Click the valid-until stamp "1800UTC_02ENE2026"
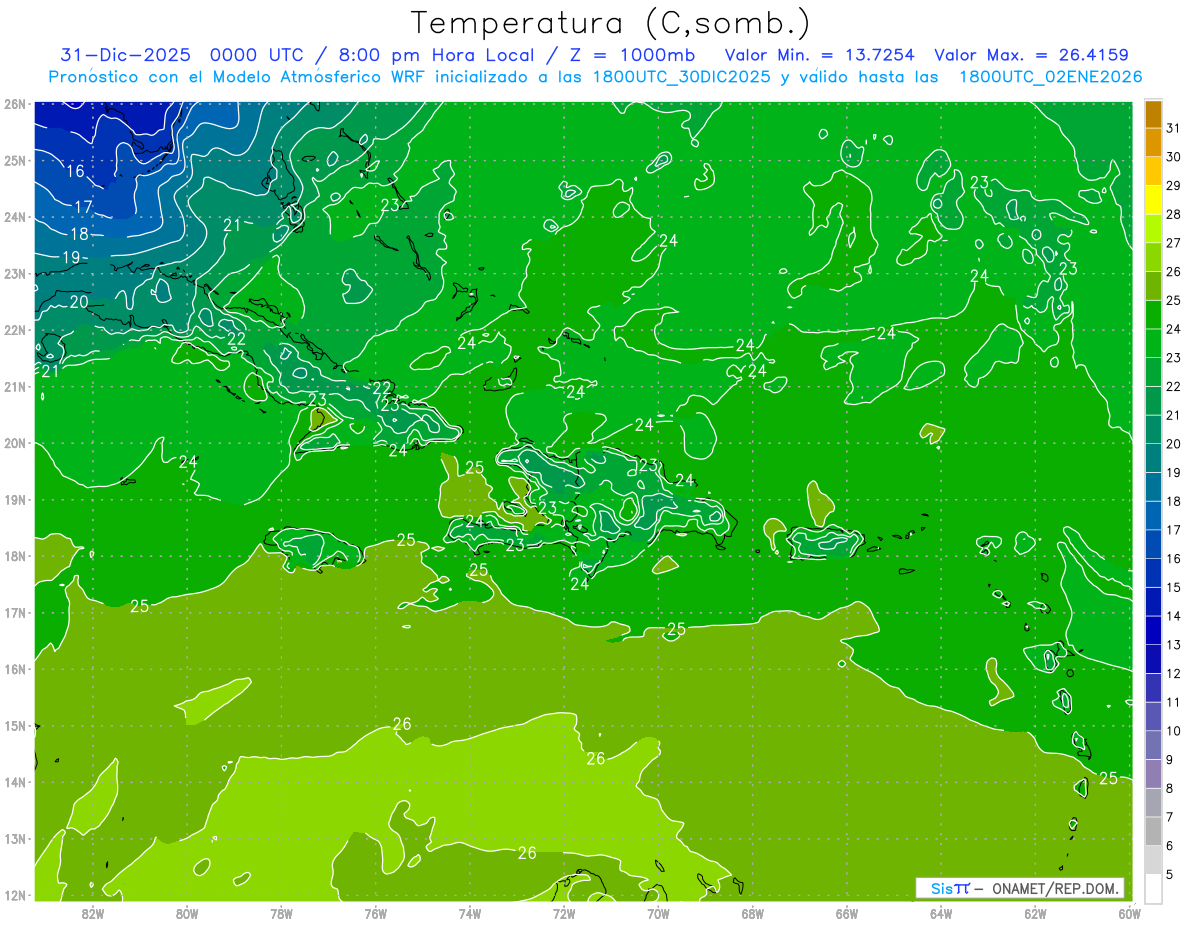 1050,77
